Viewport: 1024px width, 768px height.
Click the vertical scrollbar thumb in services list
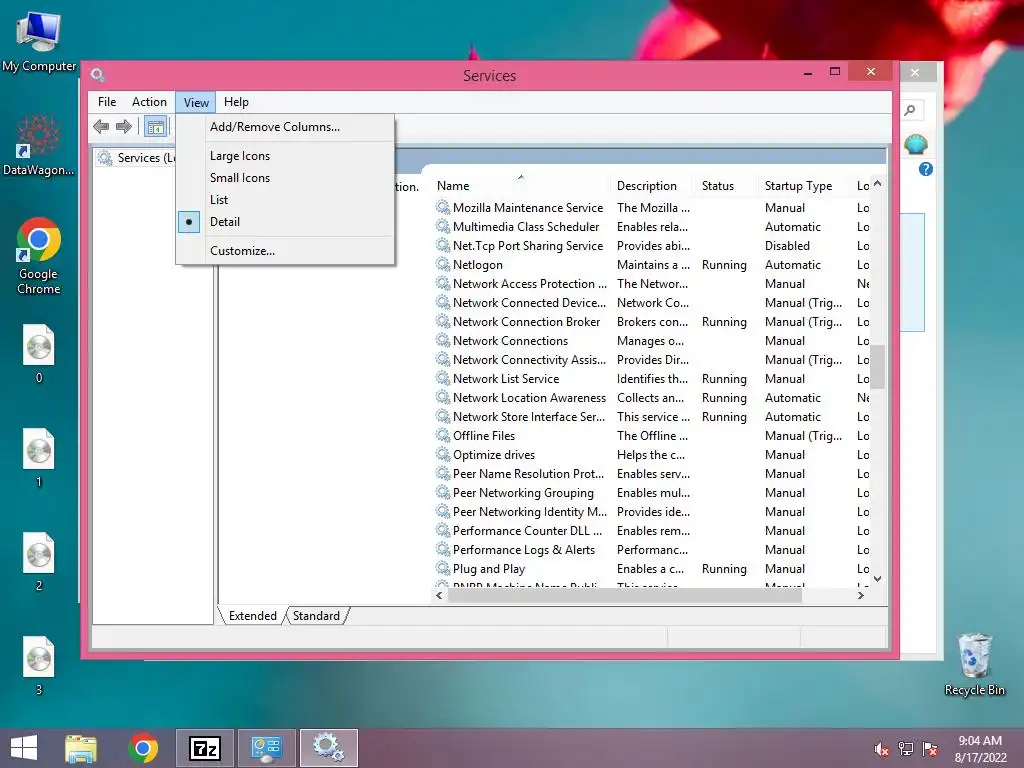pyautogui.click(x=878, y=367)
